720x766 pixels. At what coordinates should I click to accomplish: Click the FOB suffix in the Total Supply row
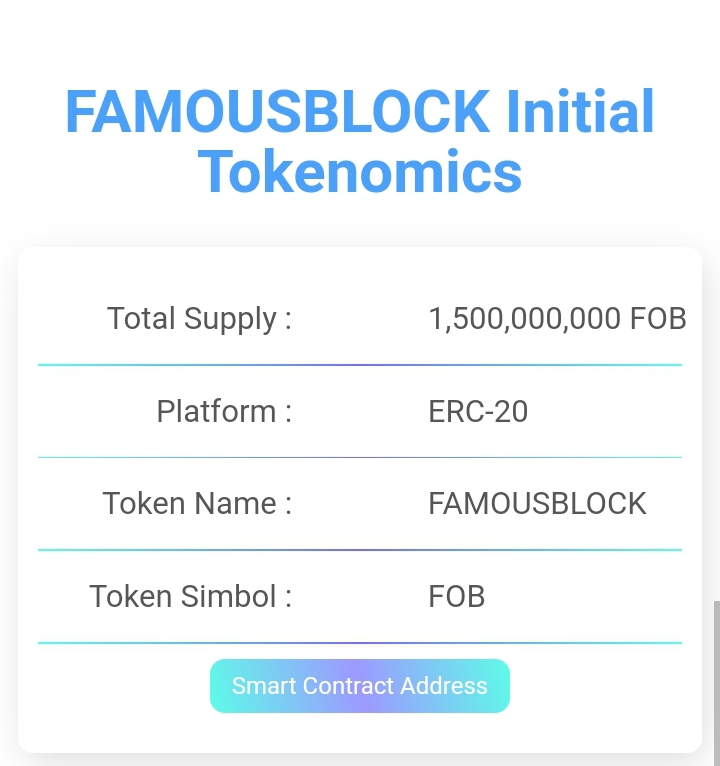coord(658,319)
